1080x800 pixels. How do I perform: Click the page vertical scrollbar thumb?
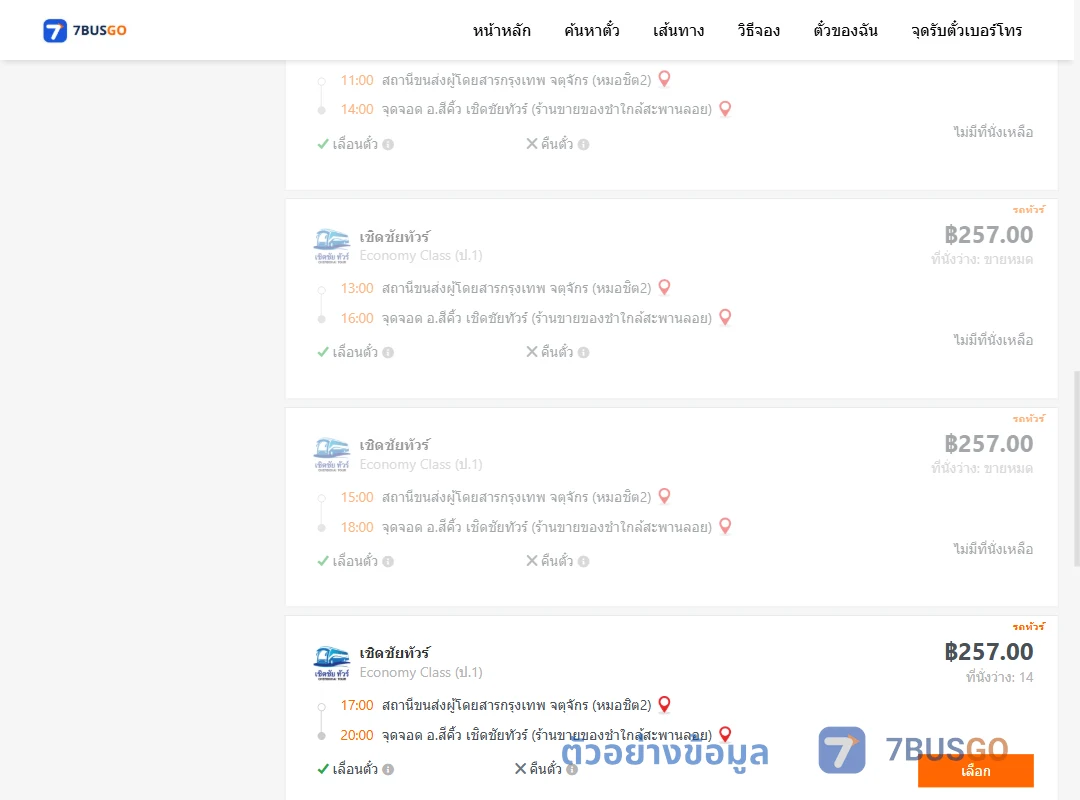tap(1077, 469)
